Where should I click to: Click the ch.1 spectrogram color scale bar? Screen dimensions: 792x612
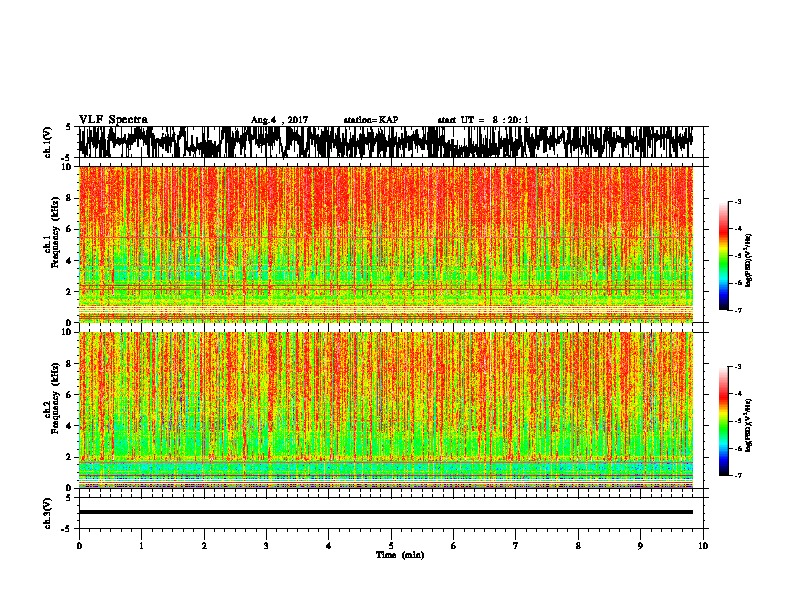coord(724,256)
